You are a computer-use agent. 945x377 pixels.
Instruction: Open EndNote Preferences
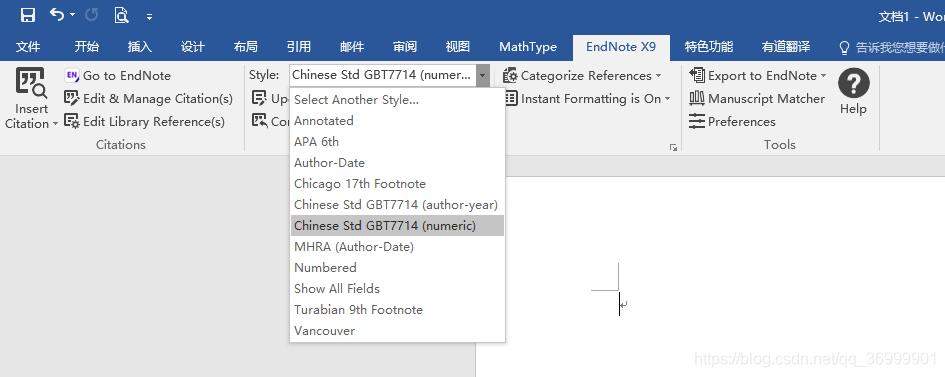pyautogui.click(x=732, y=122)
